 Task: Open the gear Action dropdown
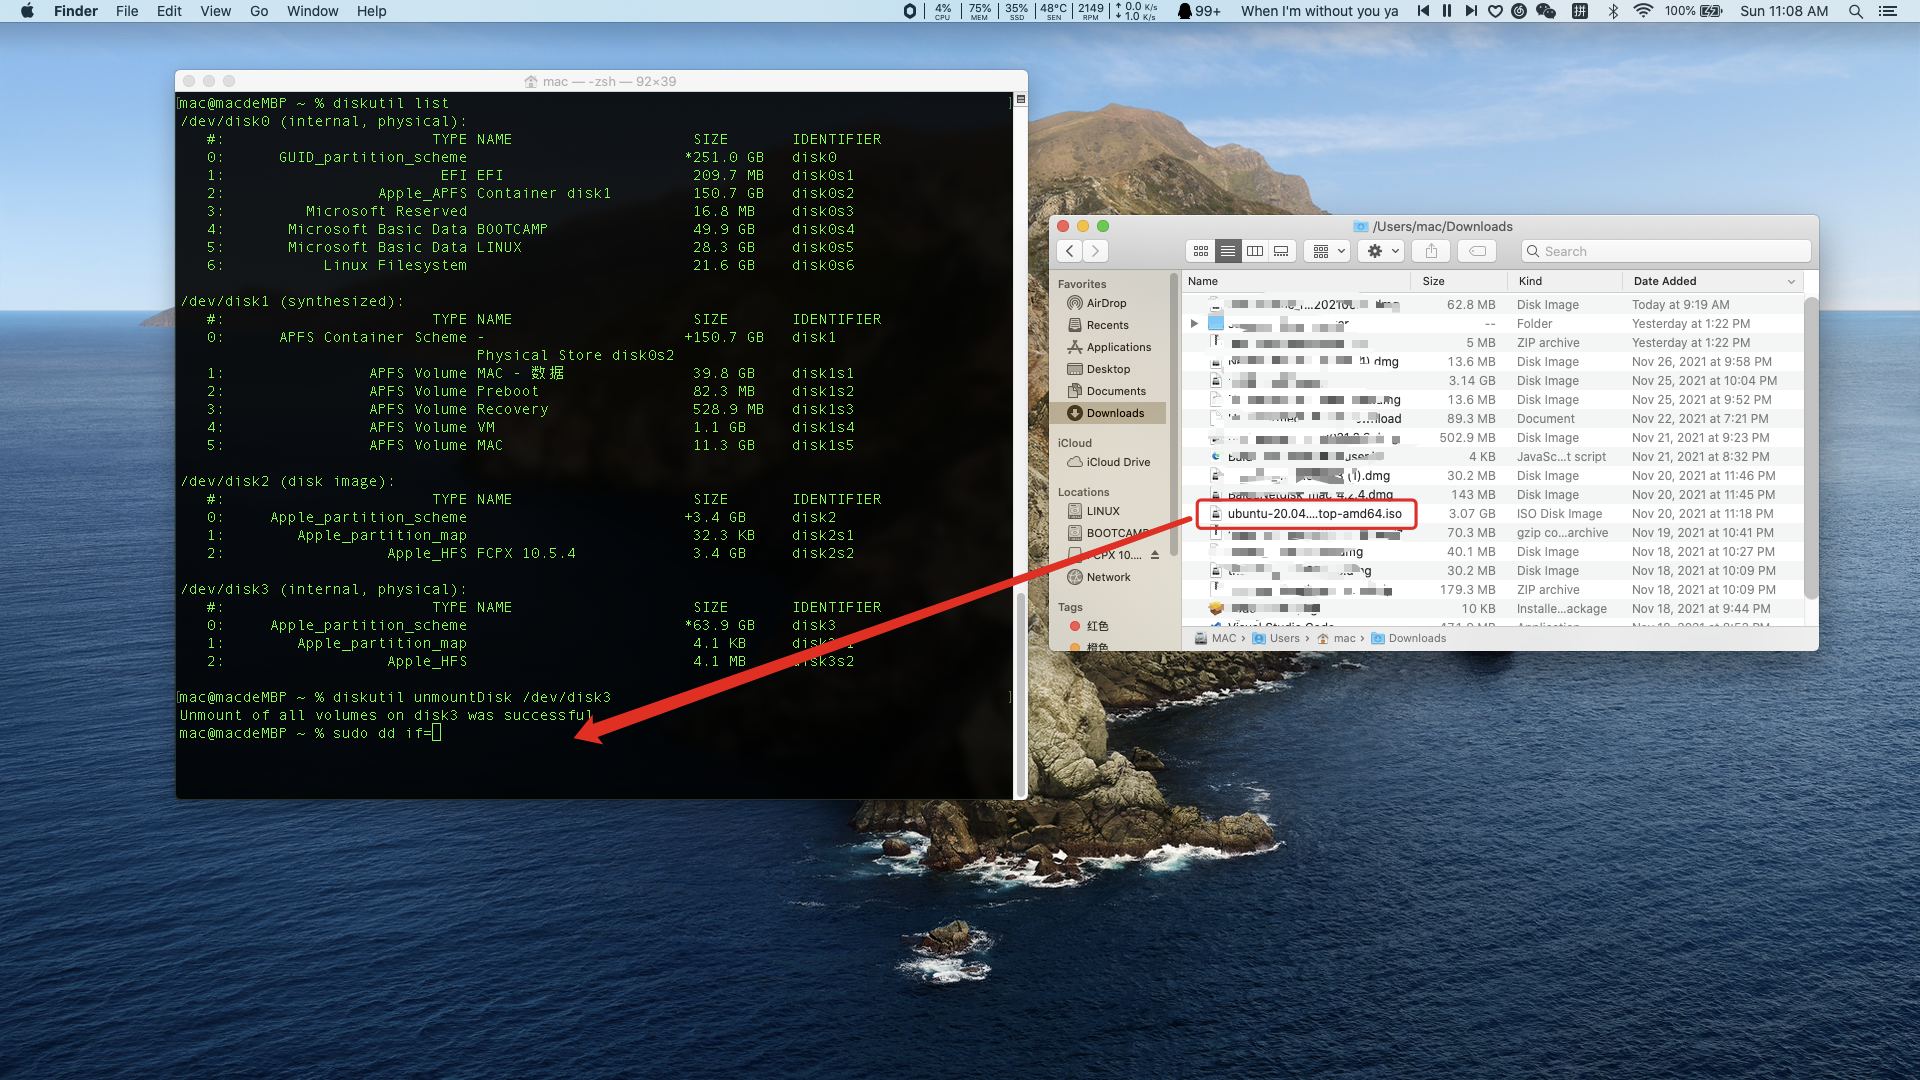click(x=1383, y=251)
